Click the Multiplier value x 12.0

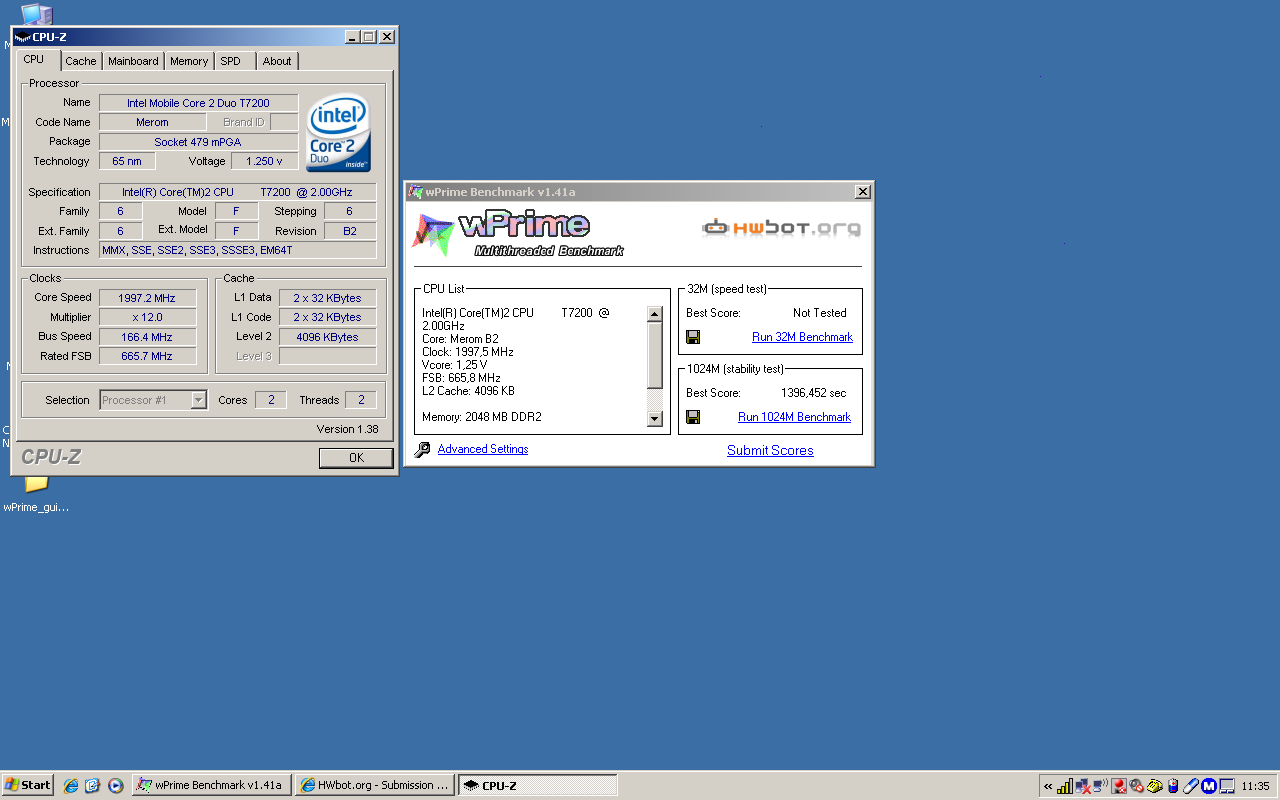(x=147, y=317)
